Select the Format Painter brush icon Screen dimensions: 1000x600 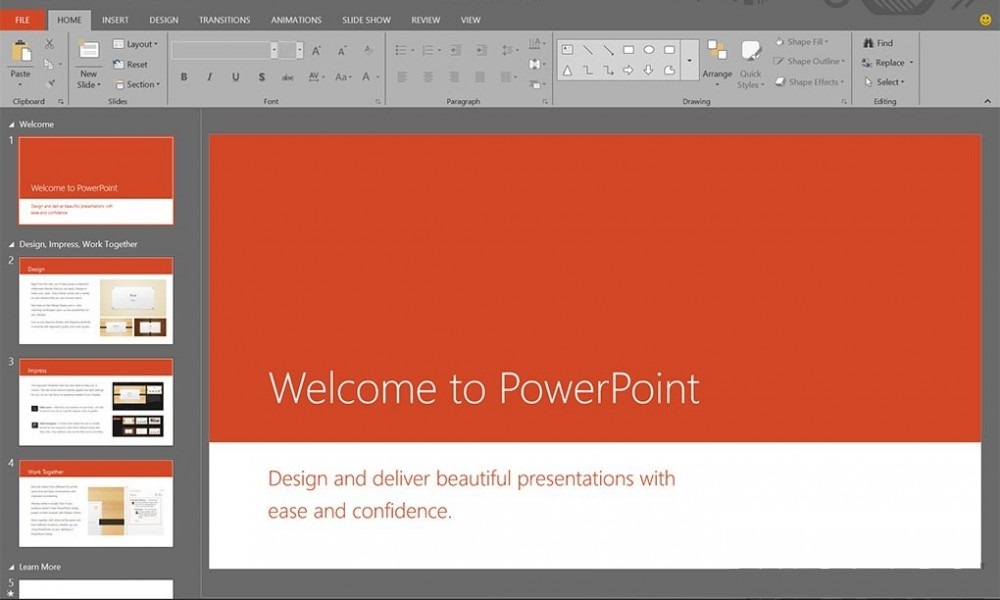click(x=51, y=83)
